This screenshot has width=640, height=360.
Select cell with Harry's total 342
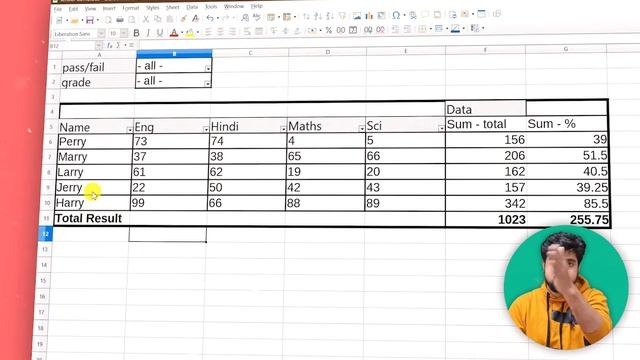click(x=485, y=203)
